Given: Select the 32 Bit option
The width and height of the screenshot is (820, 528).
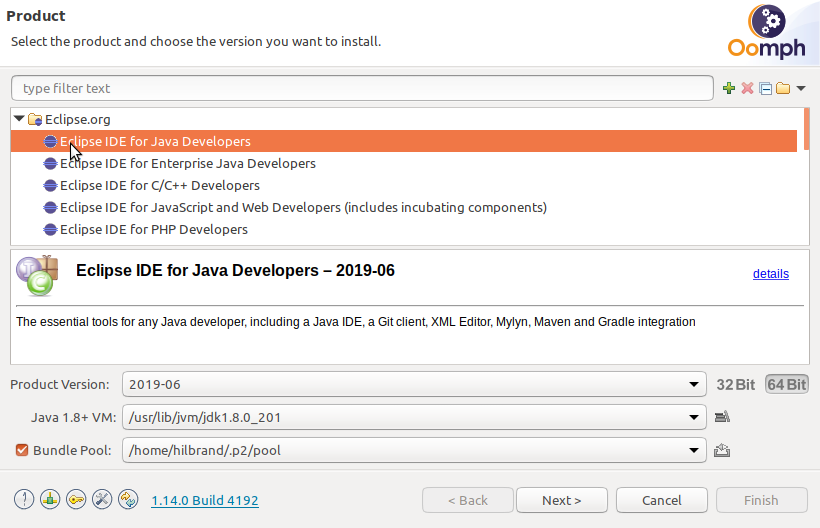Looking at the screenshot, I should click(x=736, y=384).
